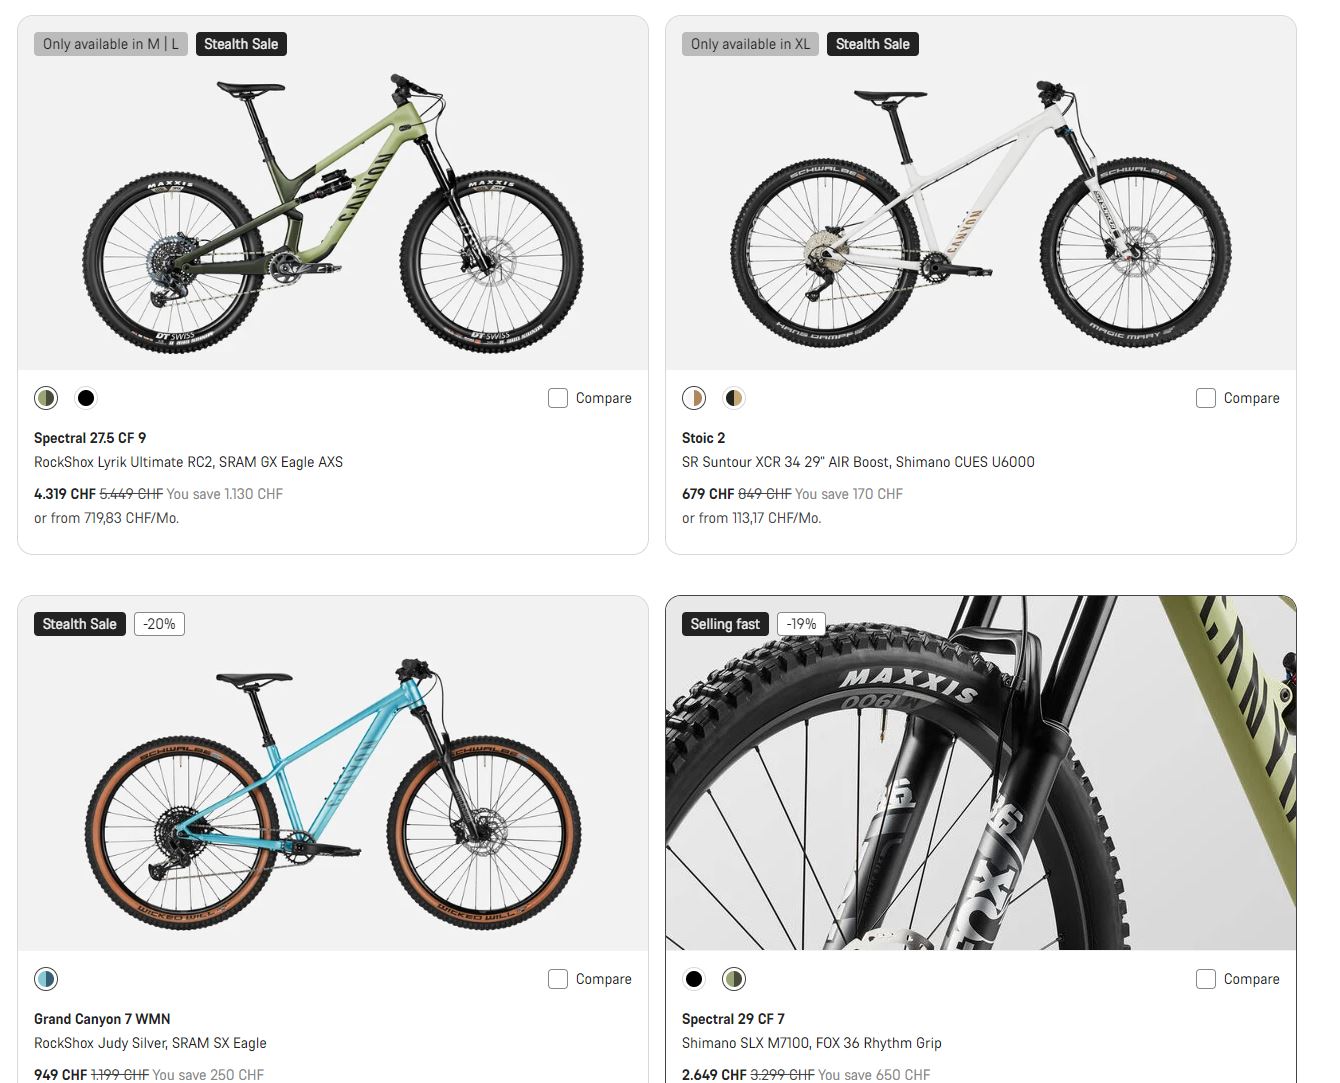Image resolution: width=1340 pixels, height=1083 pixels.
Task: Click the white Stoic 2 bike image
Action: (x=980, y=215)
